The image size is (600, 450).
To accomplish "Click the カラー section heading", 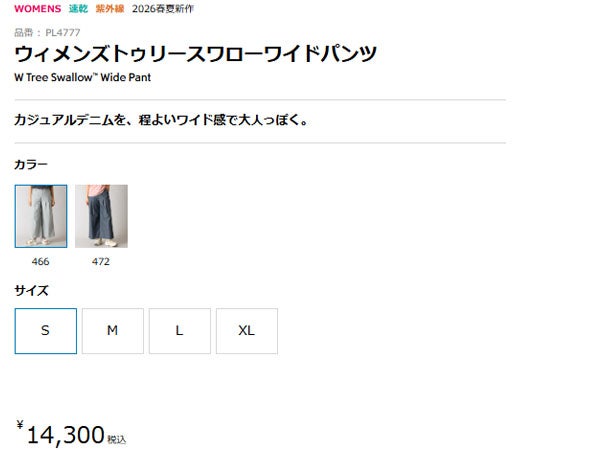I will pos(31,165).
